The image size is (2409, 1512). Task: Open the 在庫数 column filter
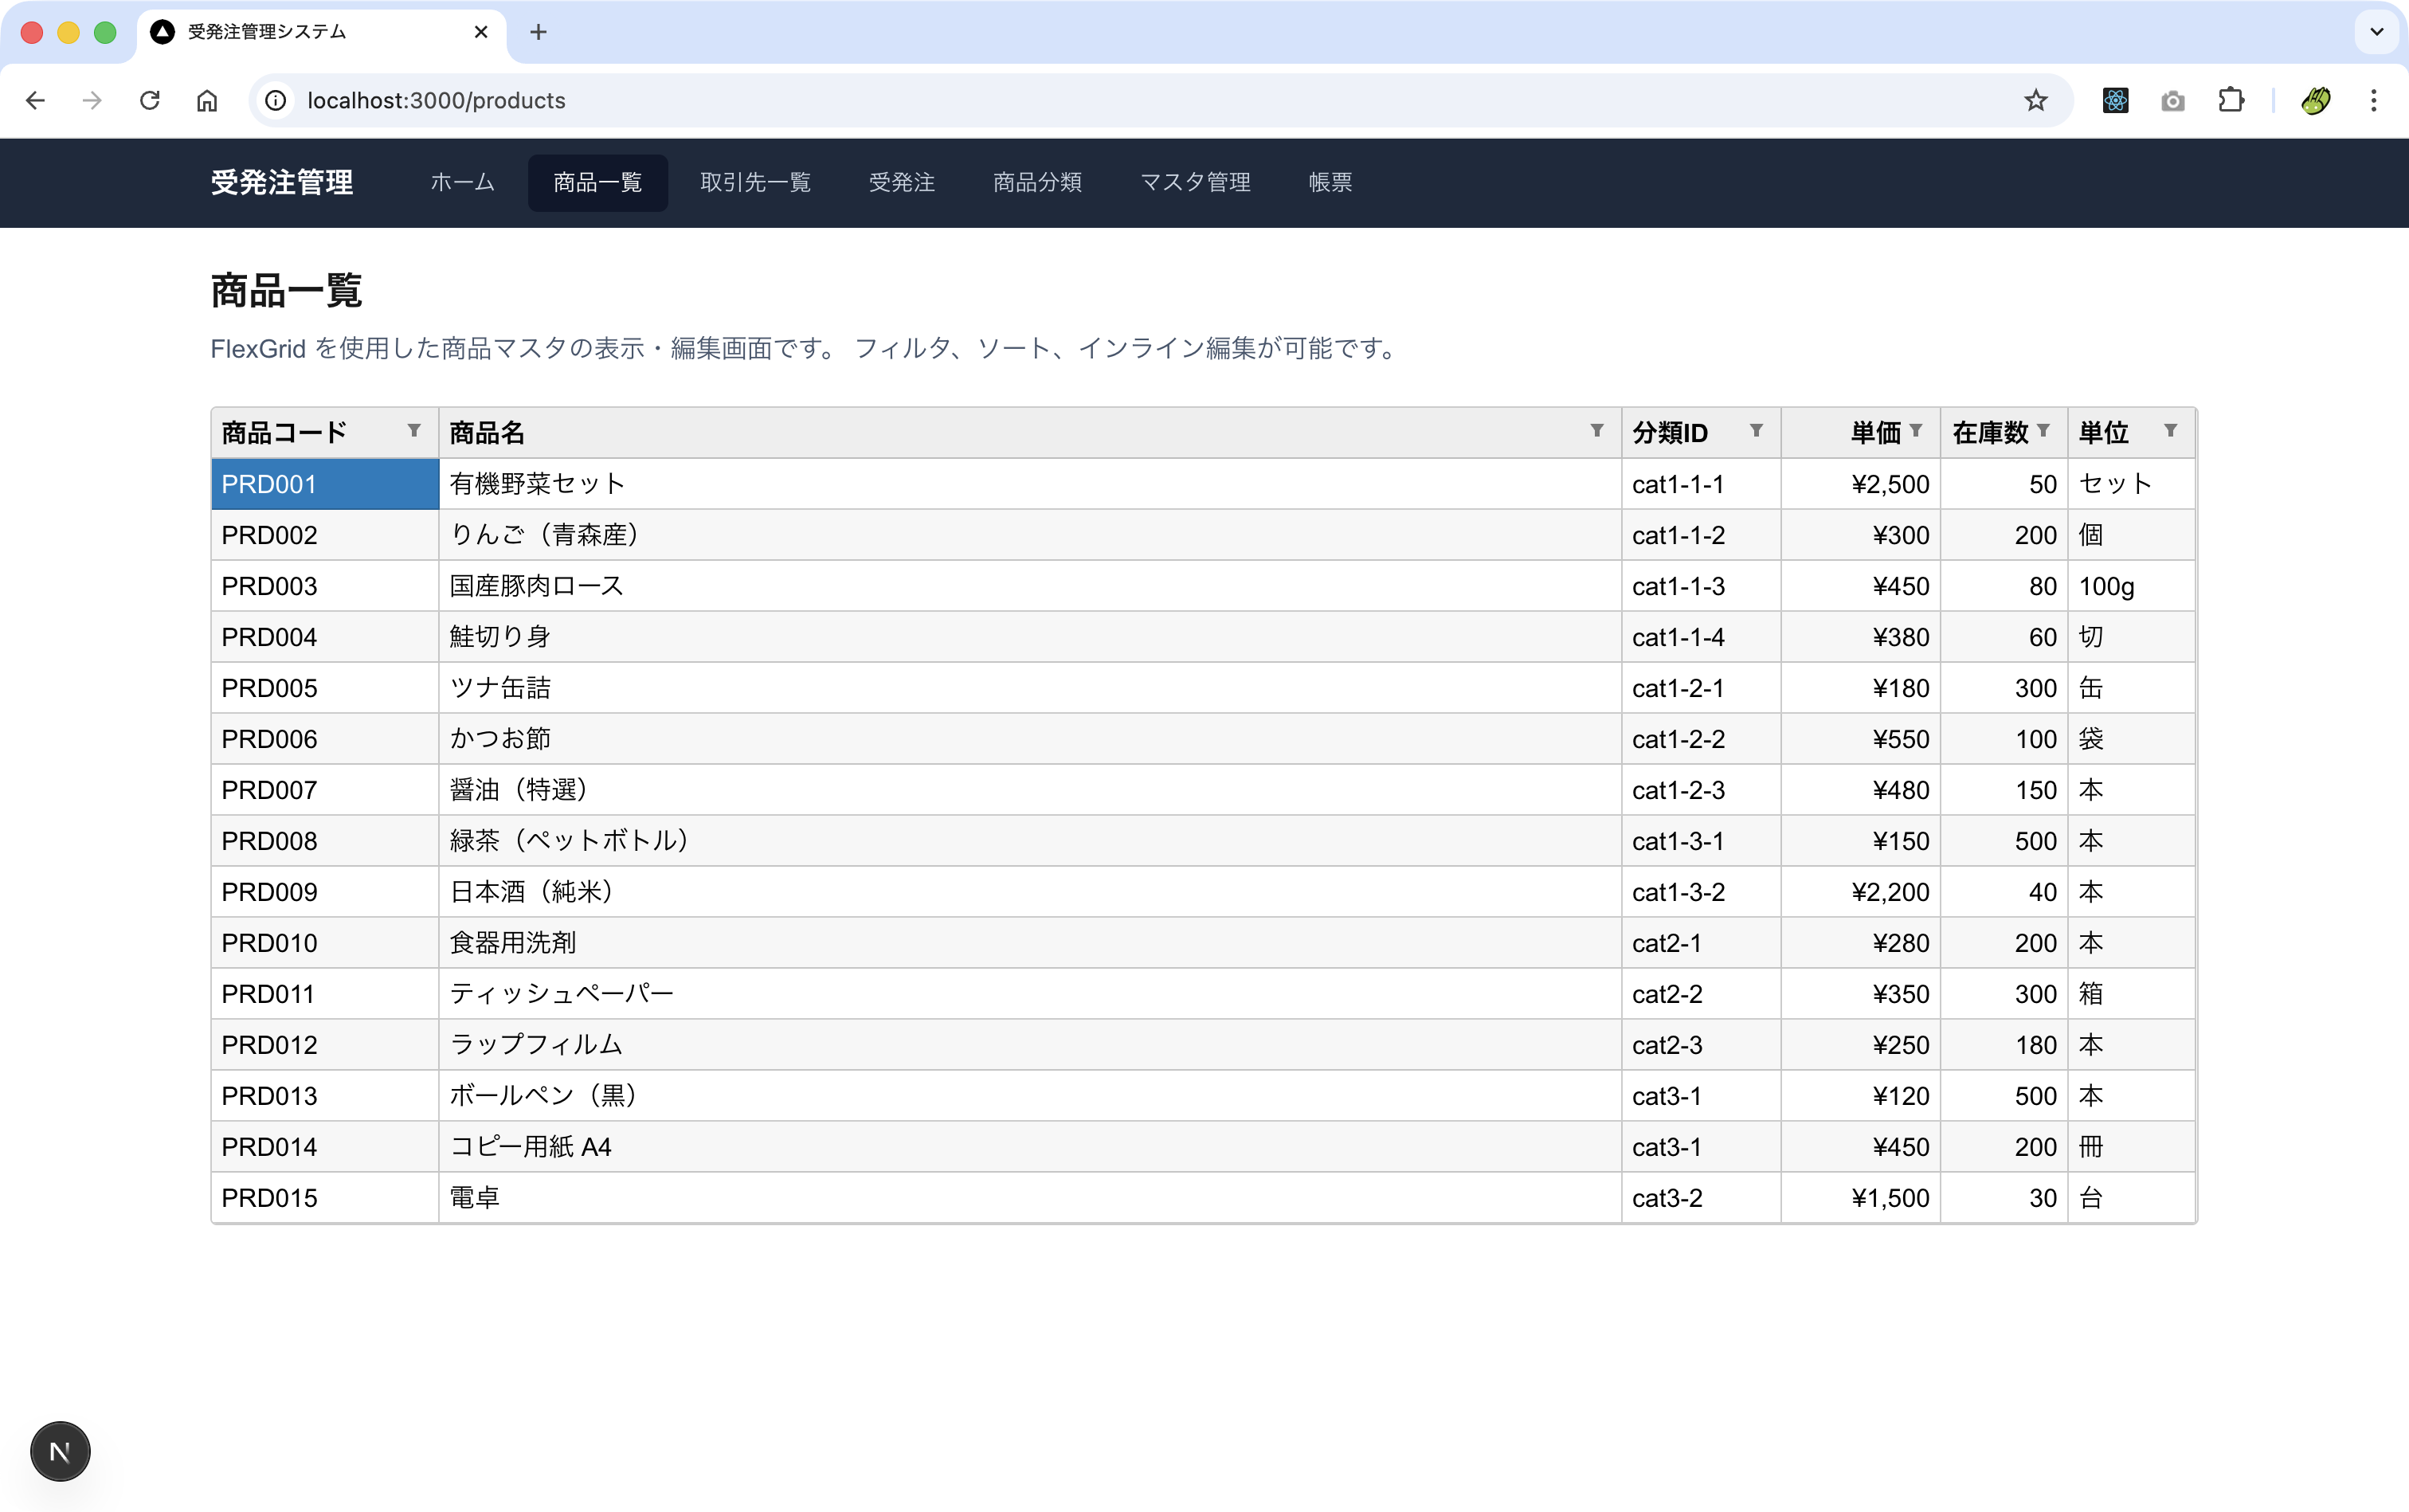coord(2042,431)
